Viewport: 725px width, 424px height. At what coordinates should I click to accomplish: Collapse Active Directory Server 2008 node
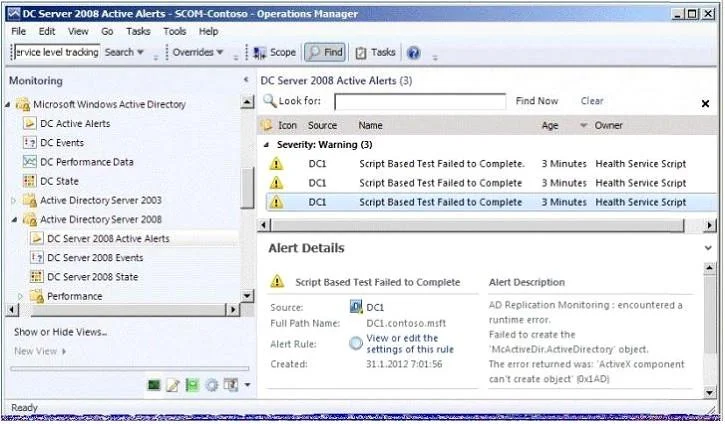click(x=14, y=220)
